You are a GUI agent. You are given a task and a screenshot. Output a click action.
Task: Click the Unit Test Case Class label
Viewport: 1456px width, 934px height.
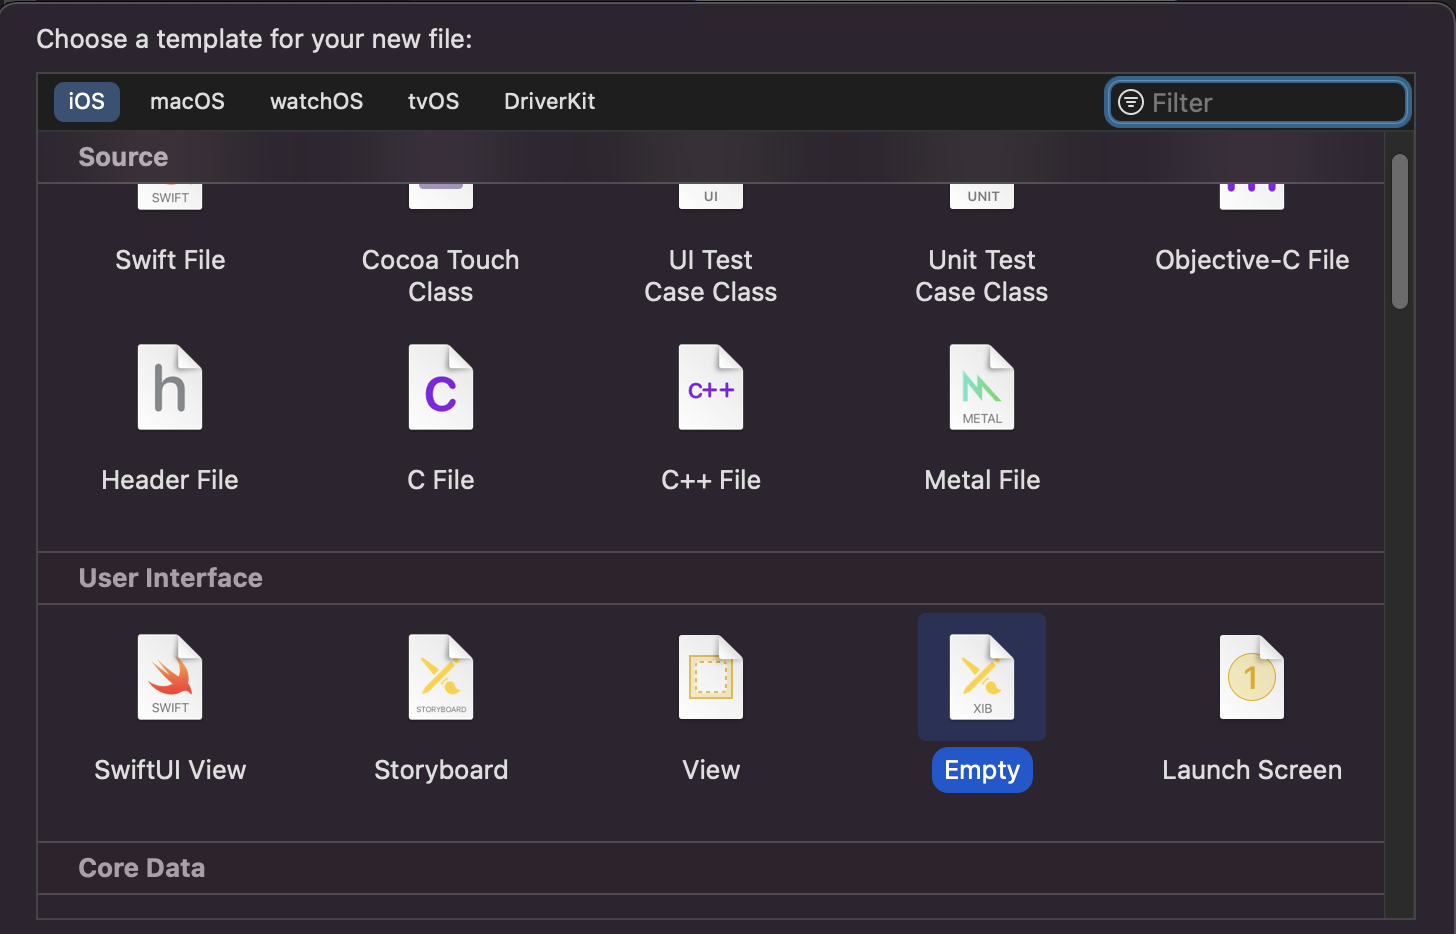click(982, 276)
